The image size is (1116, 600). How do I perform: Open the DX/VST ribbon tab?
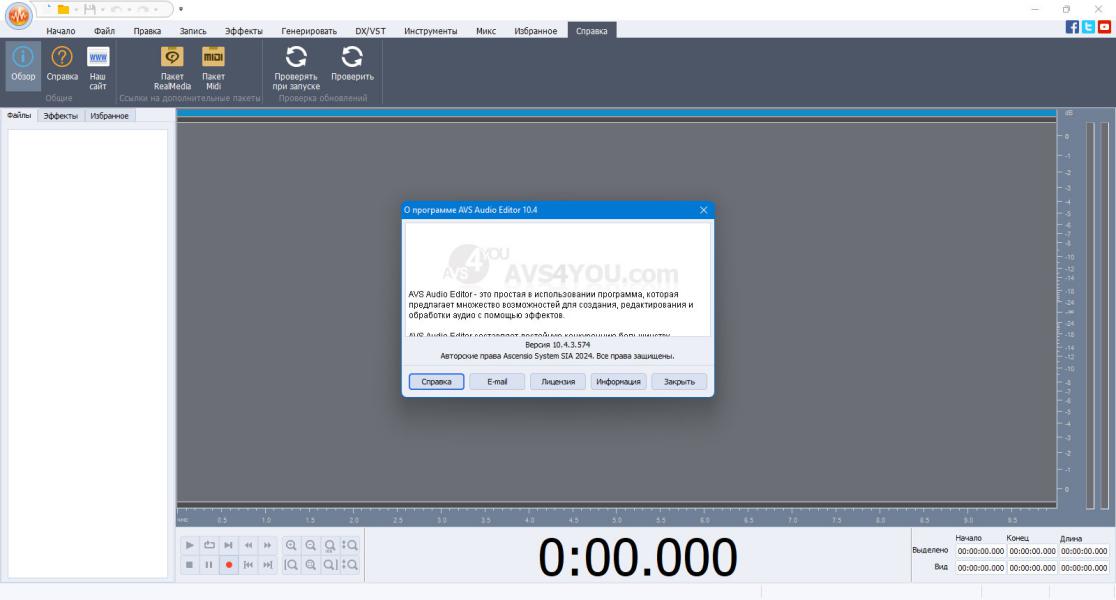point(370,31)
